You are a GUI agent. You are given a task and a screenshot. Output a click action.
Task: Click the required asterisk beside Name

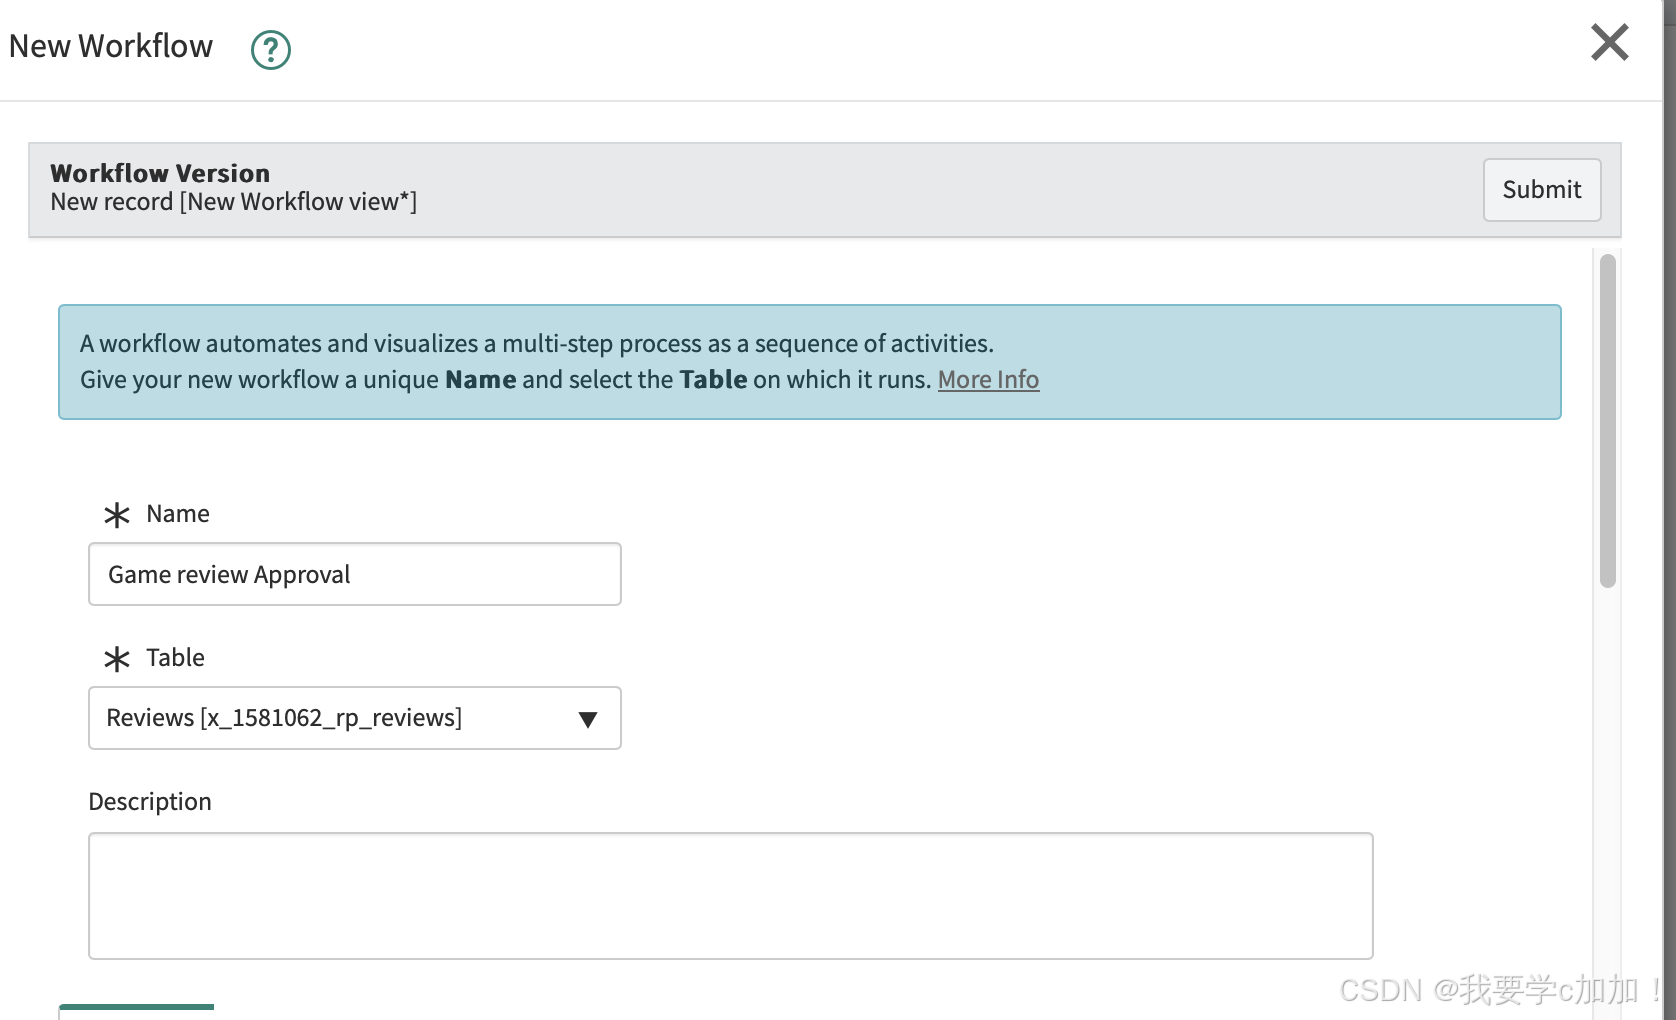coord(117,515)
